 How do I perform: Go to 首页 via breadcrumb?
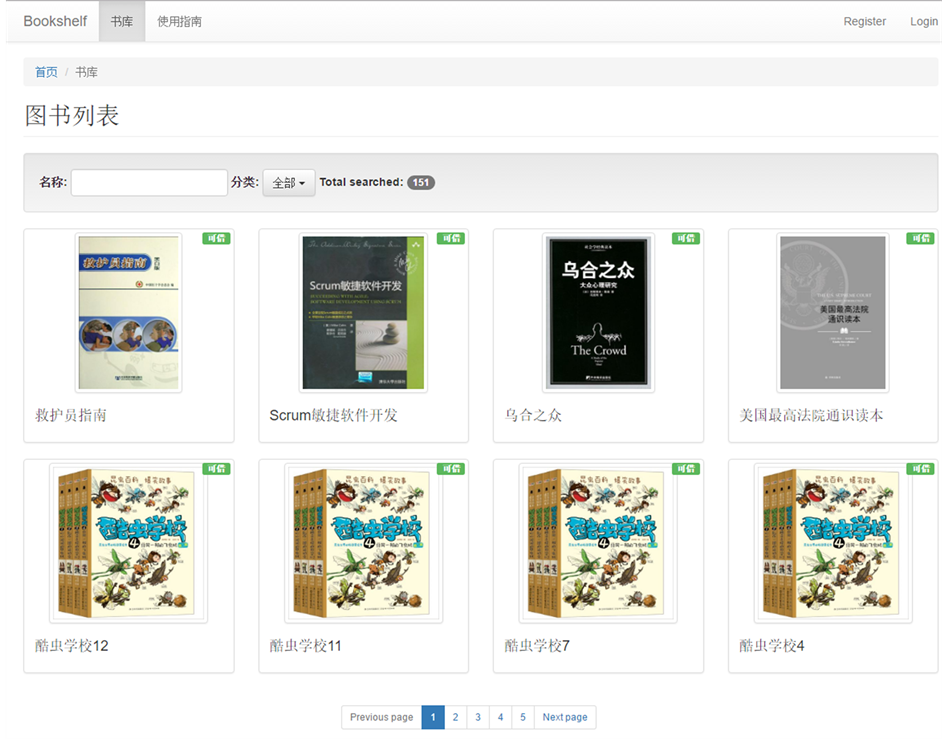tap(46, 72)
